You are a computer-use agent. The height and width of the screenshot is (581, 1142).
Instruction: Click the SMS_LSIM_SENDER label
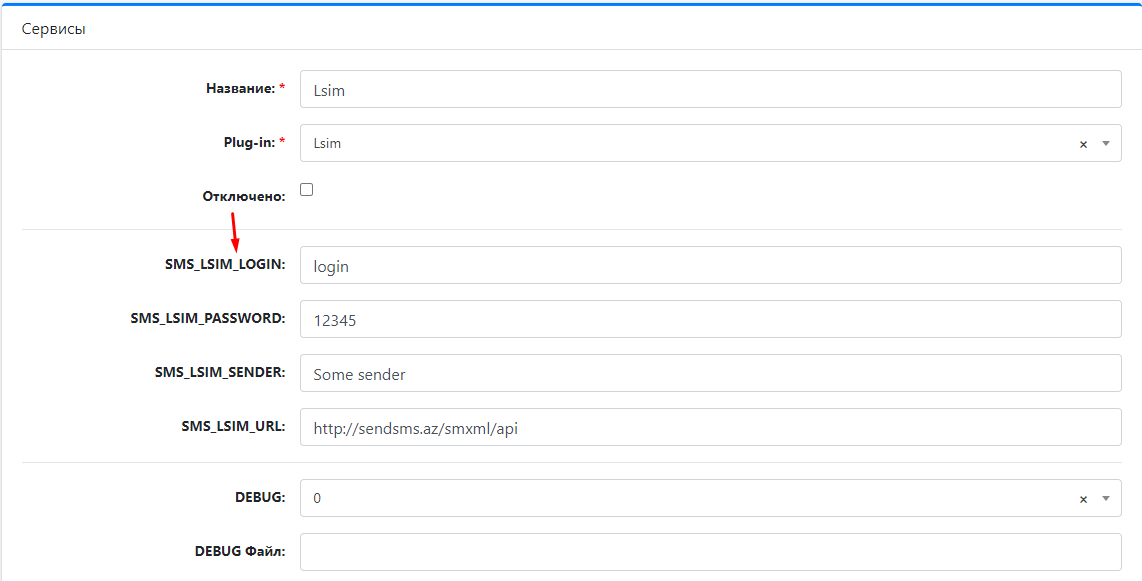tap(220, 372)
